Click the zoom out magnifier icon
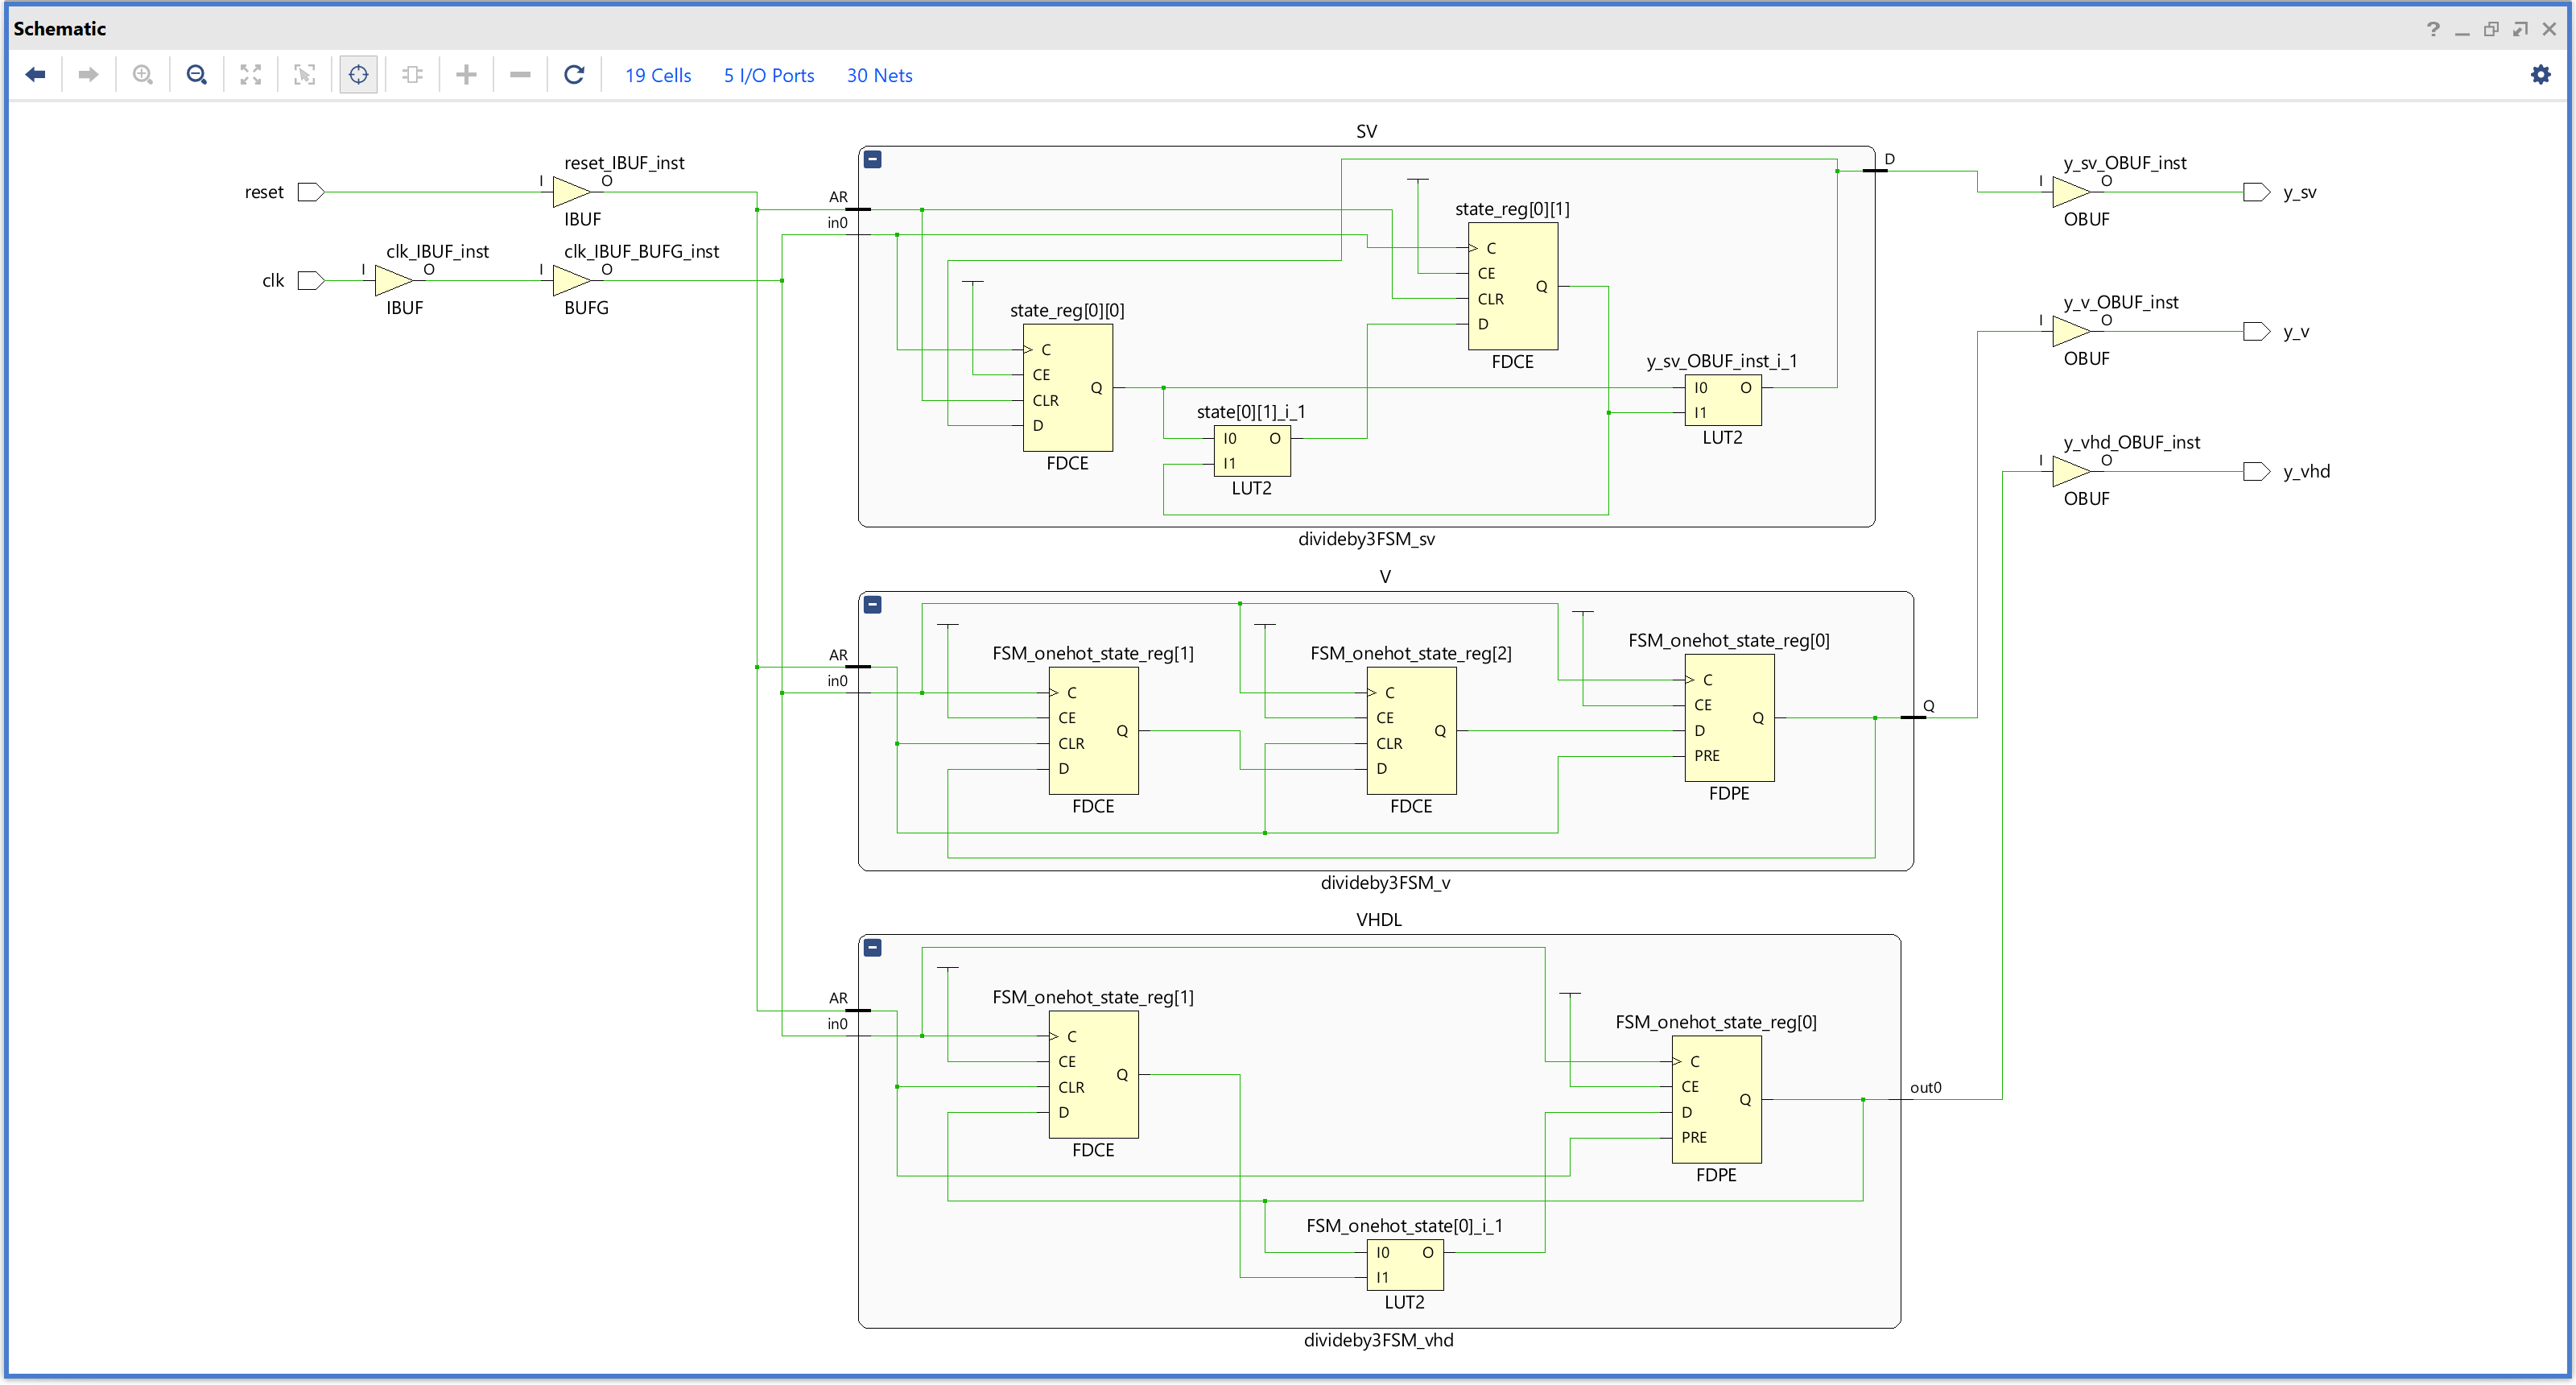This screenshot has width=2576, height=1385. (197, 75)
